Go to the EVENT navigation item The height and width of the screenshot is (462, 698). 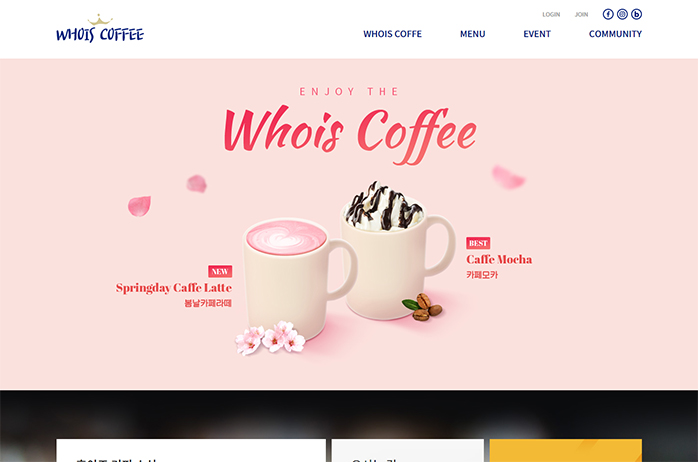click(537, 34)
